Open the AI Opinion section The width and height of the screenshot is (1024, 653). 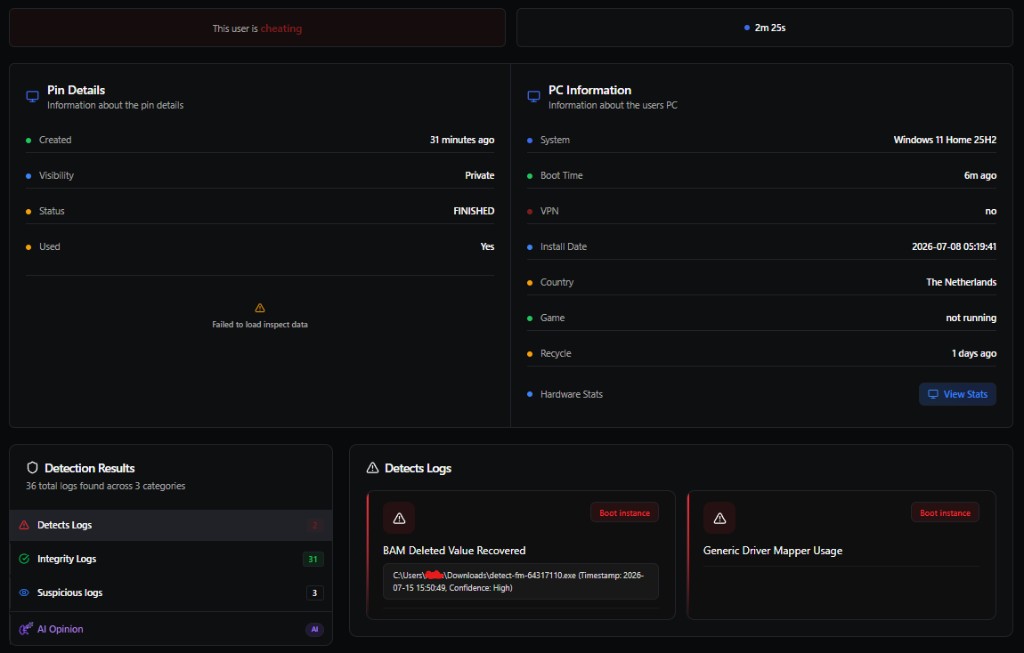[x=171, y=629]
